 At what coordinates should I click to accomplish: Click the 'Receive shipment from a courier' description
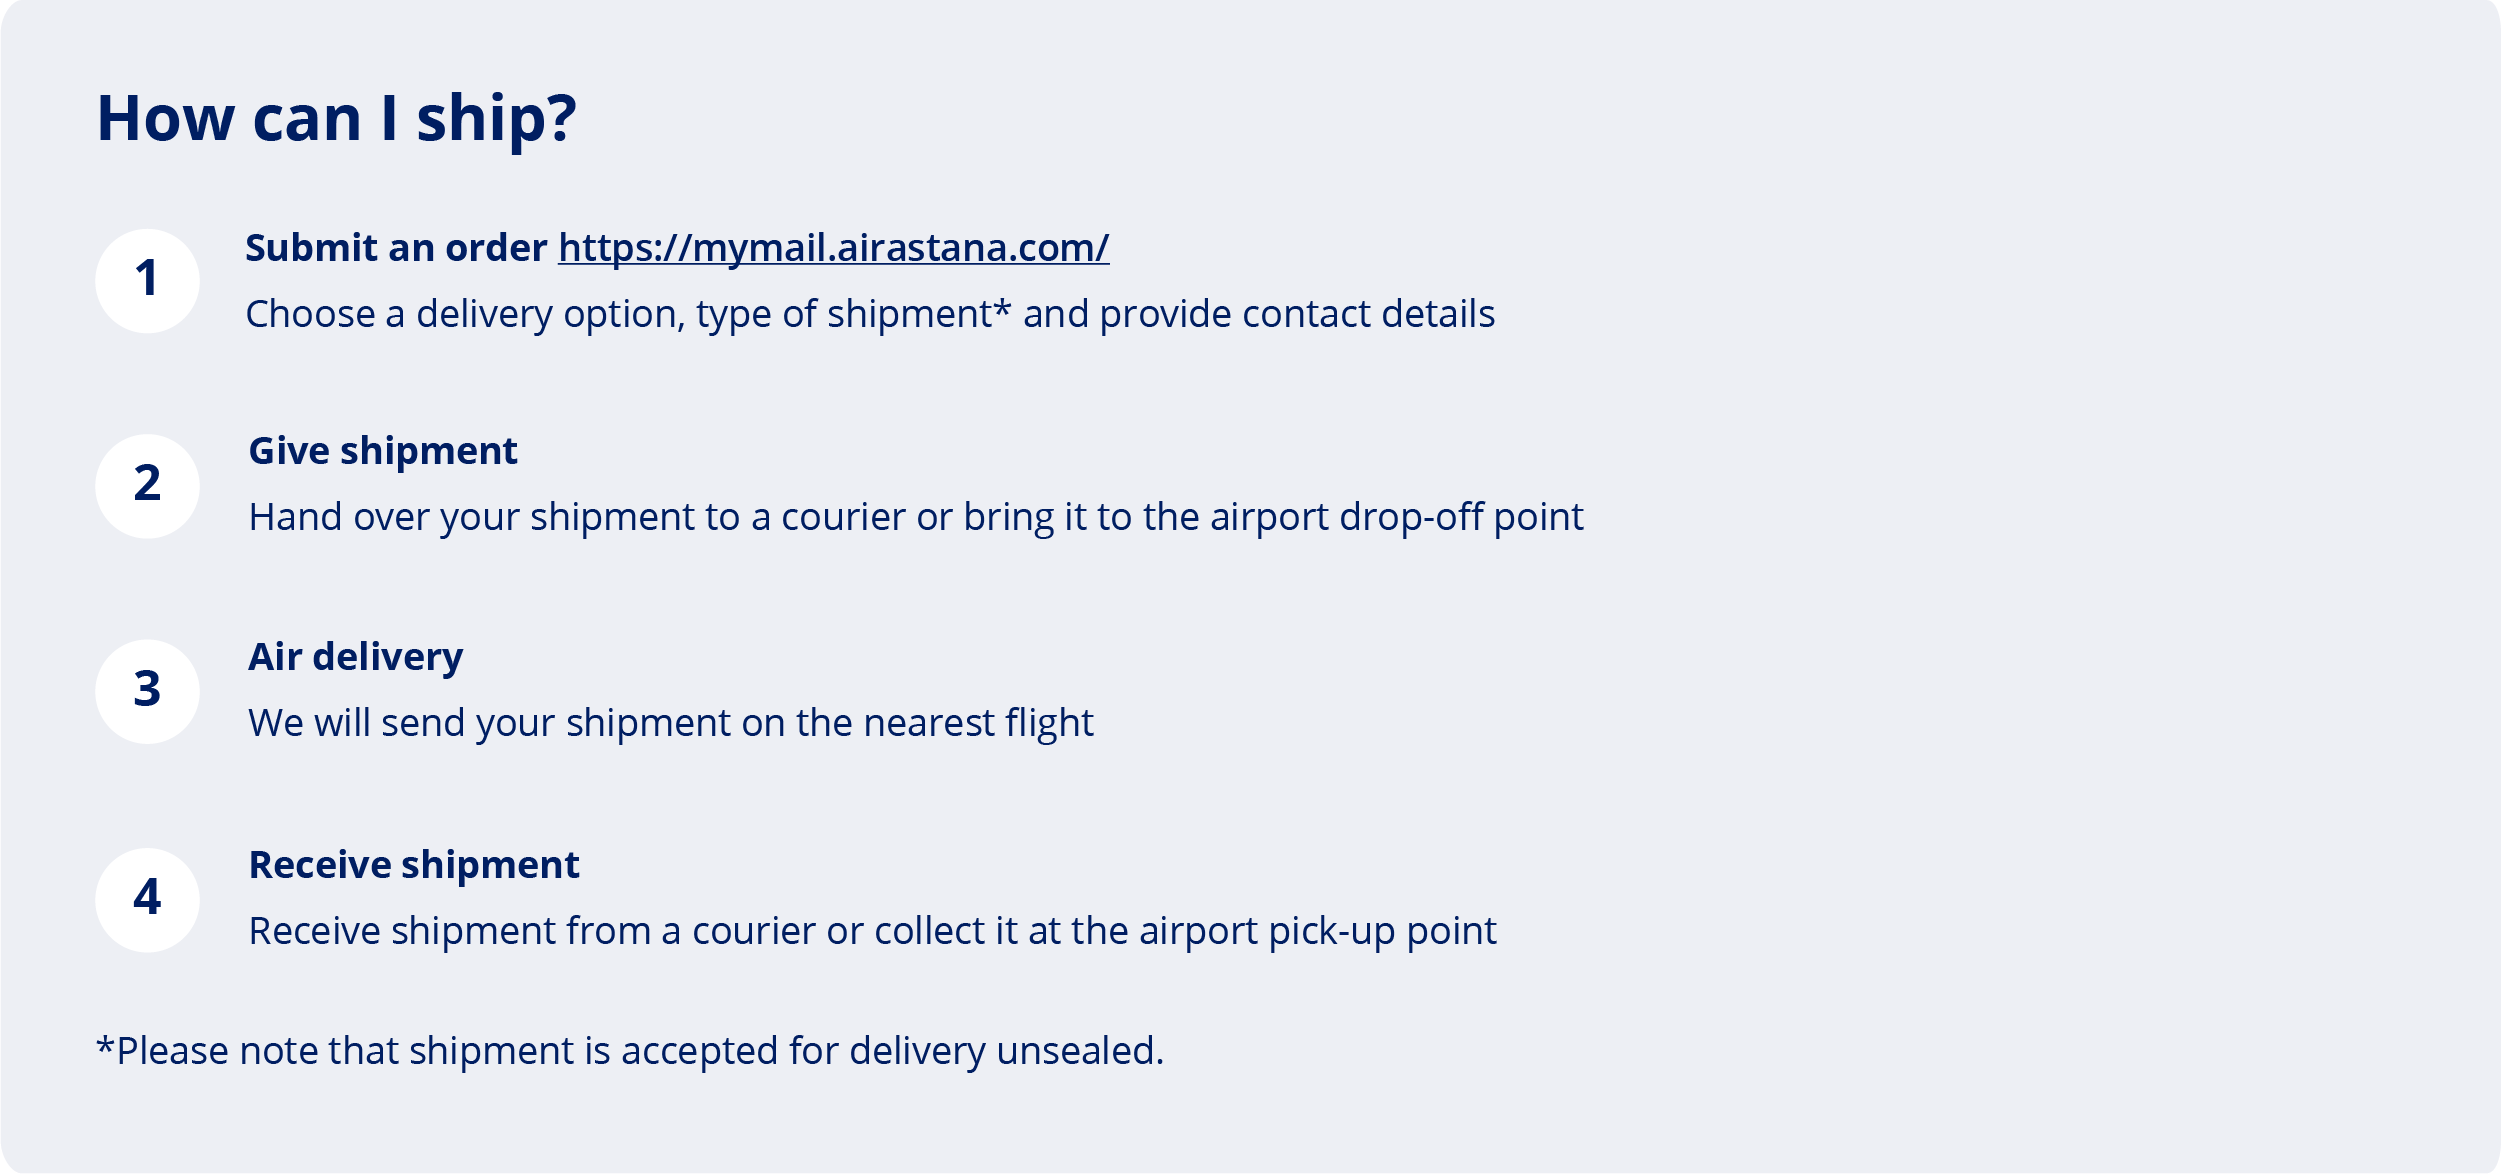click(872, 932)
